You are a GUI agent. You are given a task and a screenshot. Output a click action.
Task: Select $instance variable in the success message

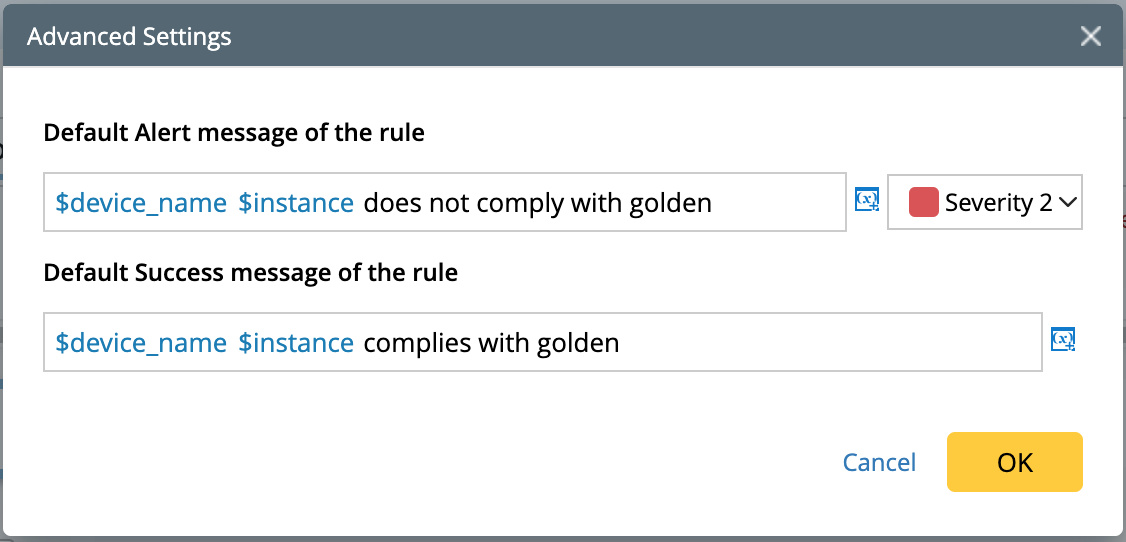pos(296,343)
